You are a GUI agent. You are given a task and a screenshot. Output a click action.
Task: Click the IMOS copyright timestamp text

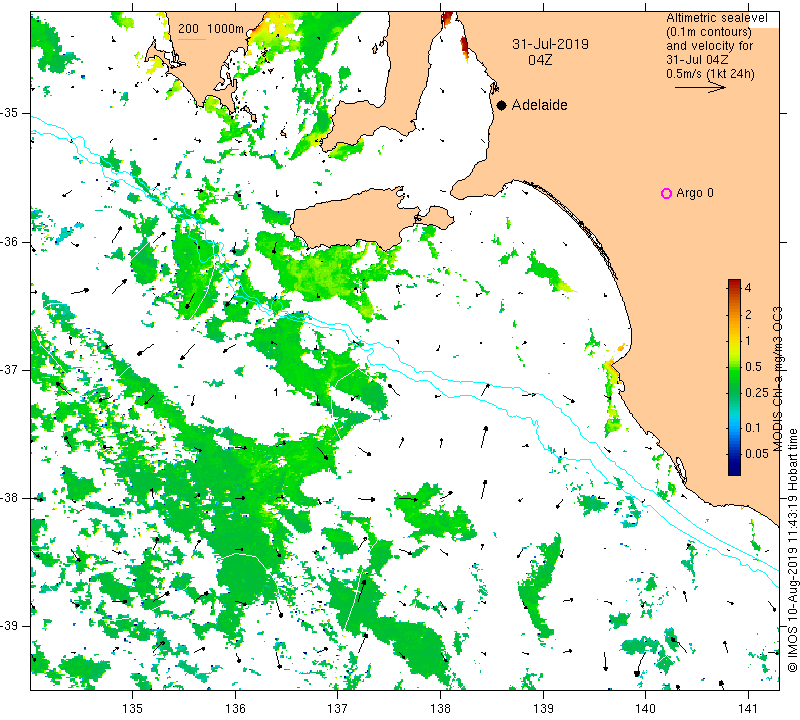[x=792, y=550]
